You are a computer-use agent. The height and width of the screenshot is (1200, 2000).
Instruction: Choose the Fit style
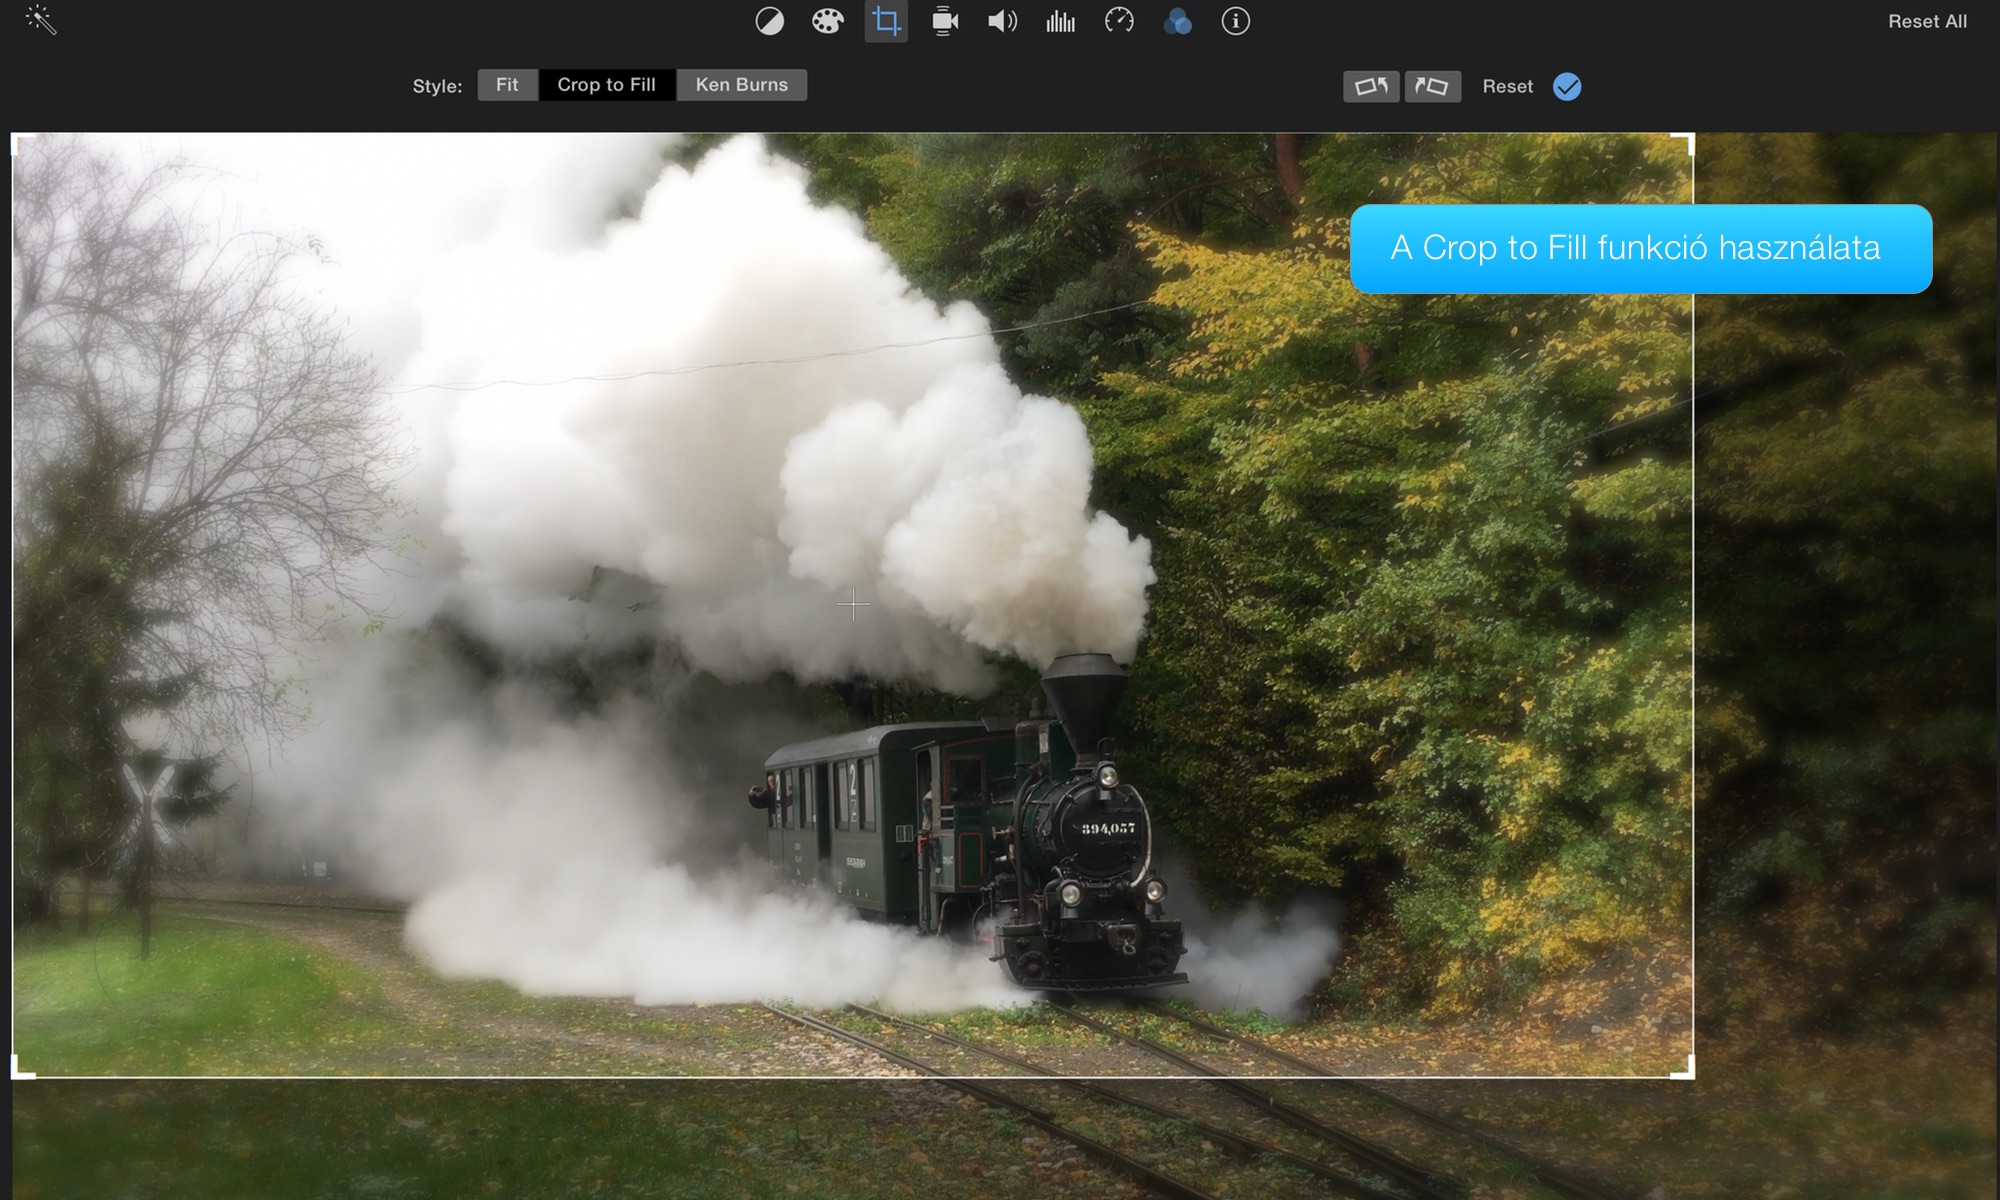(507, 85)
